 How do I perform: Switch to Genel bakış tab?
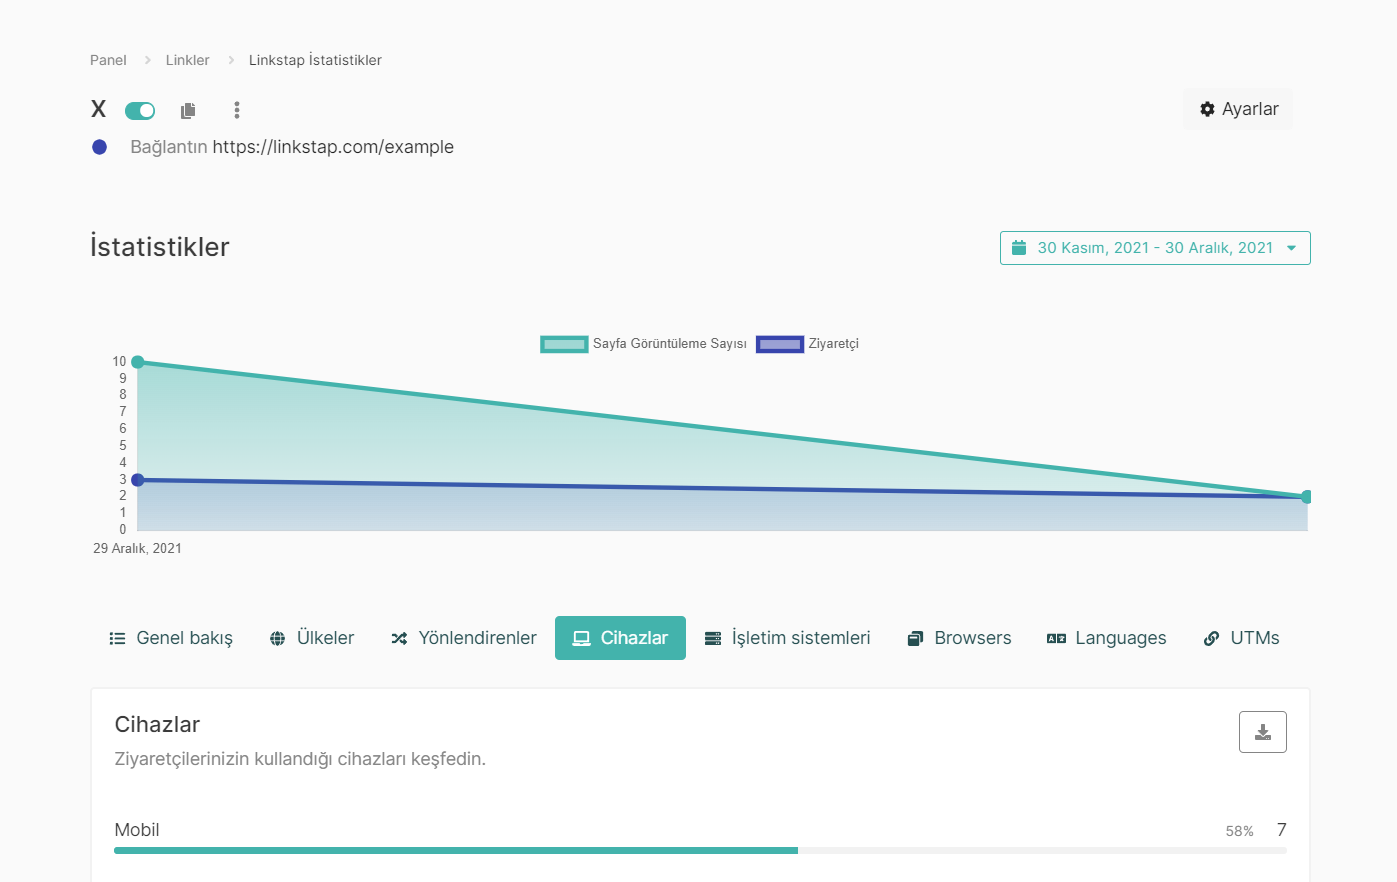171,638
